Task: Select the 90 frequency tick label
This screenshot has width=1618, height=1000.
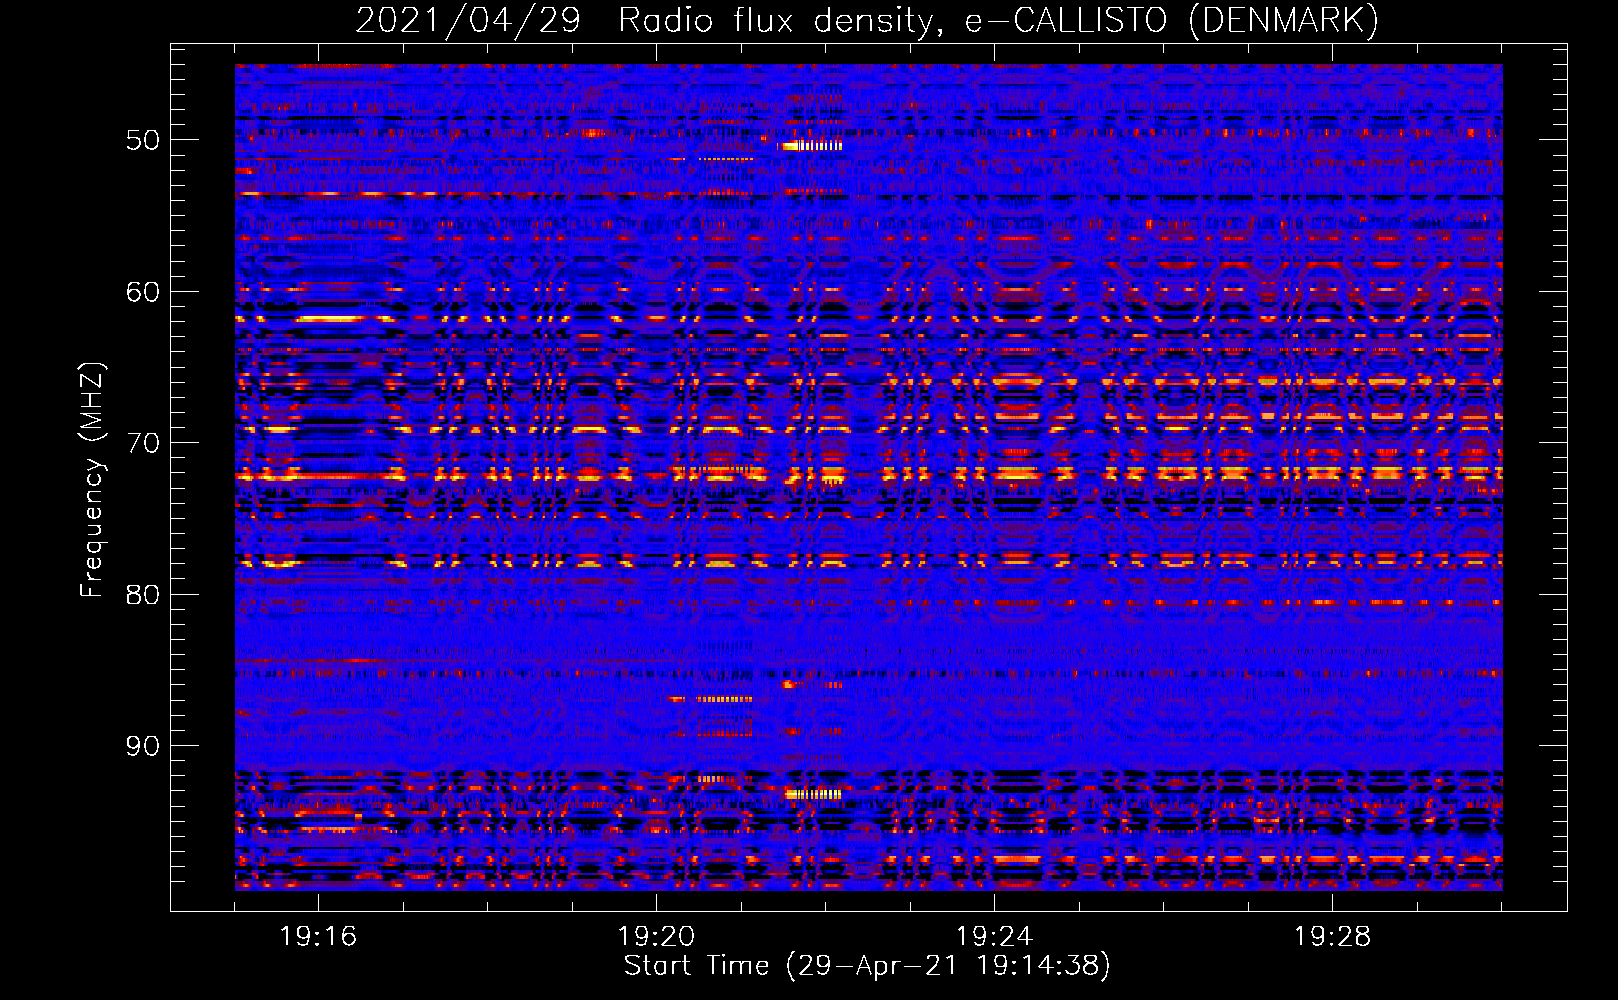Action: click(143, 746)
